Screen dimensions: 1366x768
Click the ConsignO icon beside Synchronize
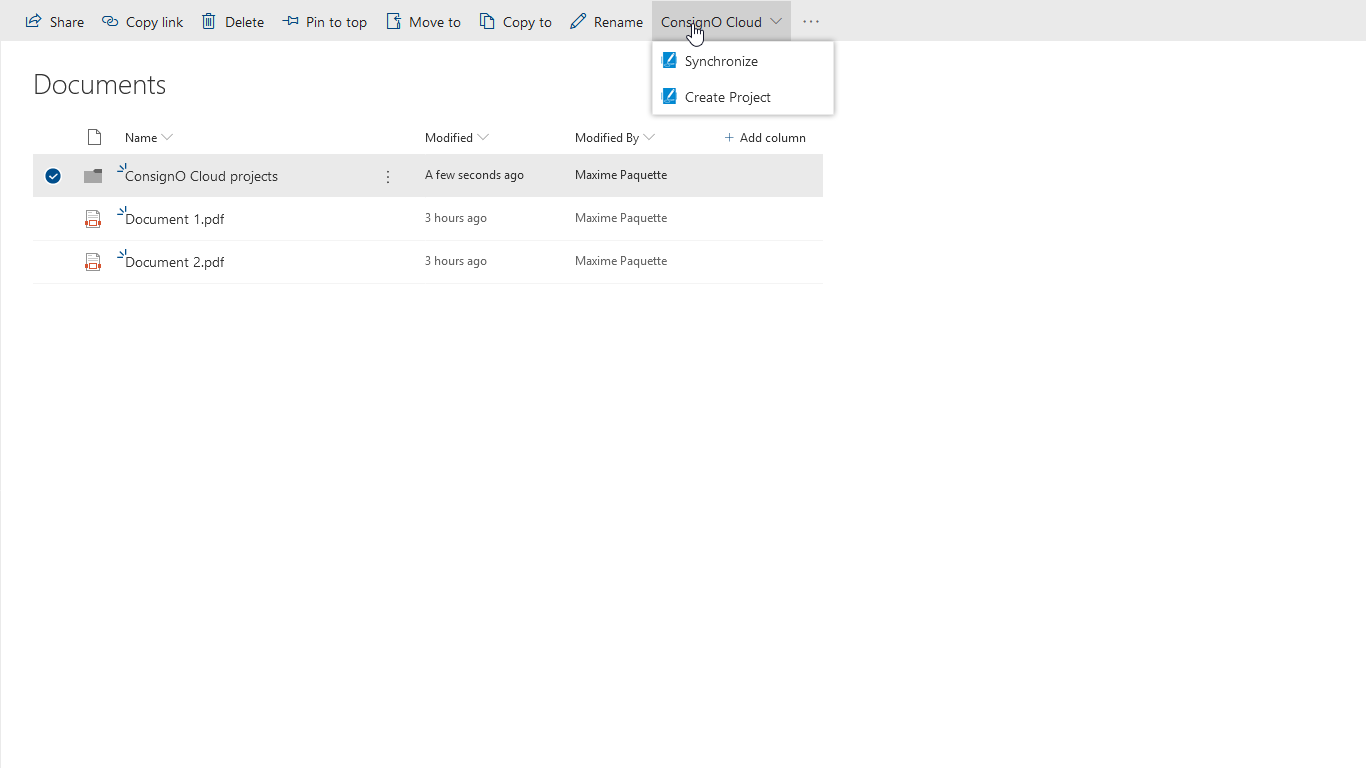pos(670,60)
